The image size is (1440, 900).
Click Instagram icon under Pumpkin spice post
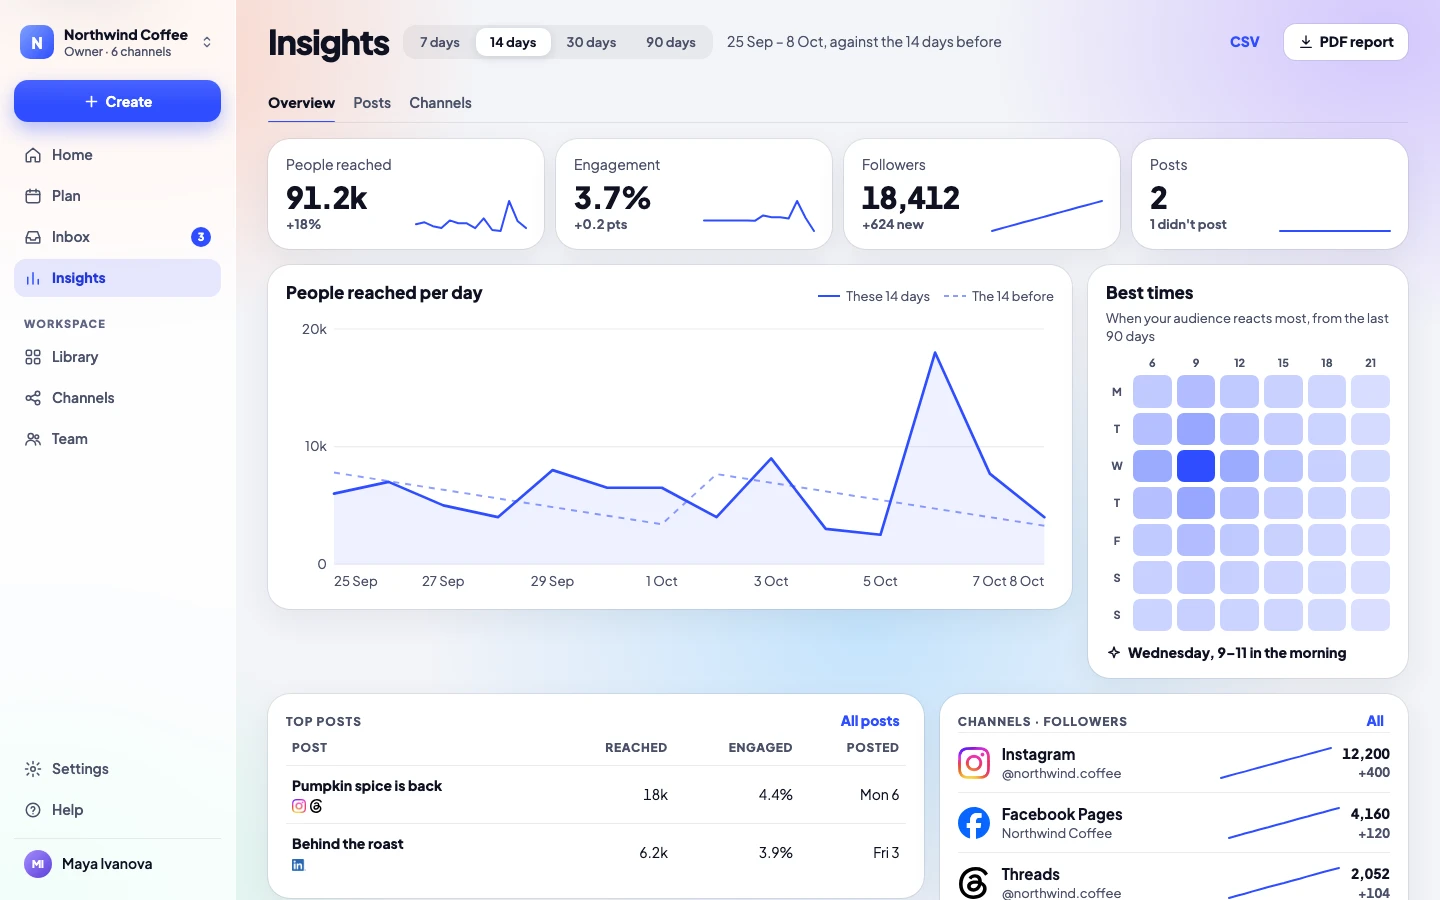coord(299,806)
